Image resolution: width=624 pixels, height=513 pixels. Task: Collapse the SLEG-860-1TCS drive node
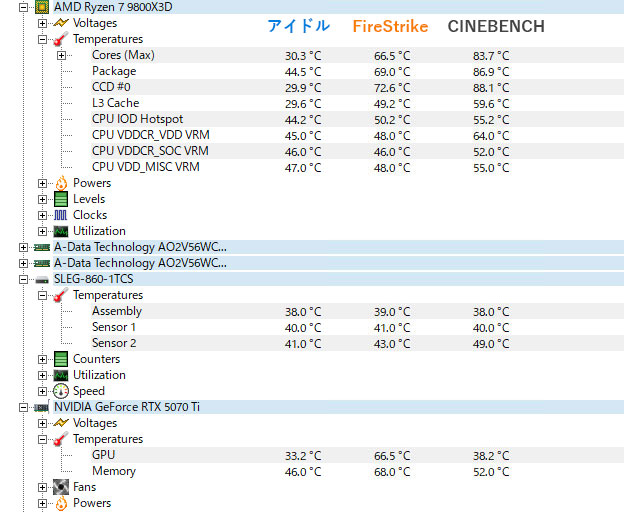(23, 279)
